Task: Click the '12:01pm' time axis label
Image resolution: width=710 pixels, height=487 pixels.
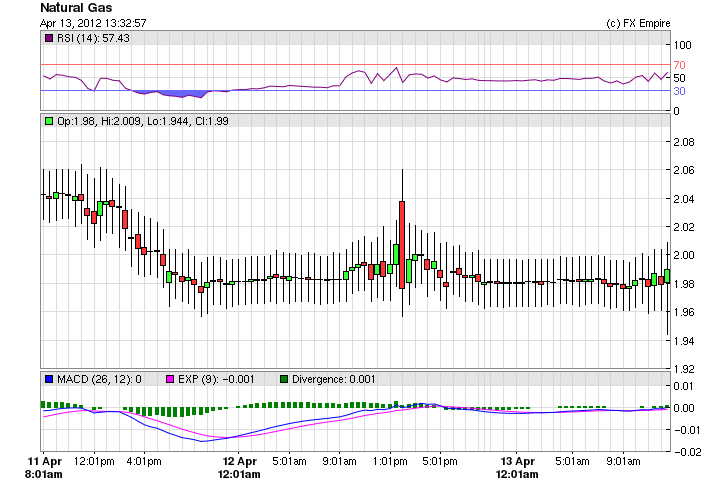Action: pyautogui.click(x=94, y=461)
